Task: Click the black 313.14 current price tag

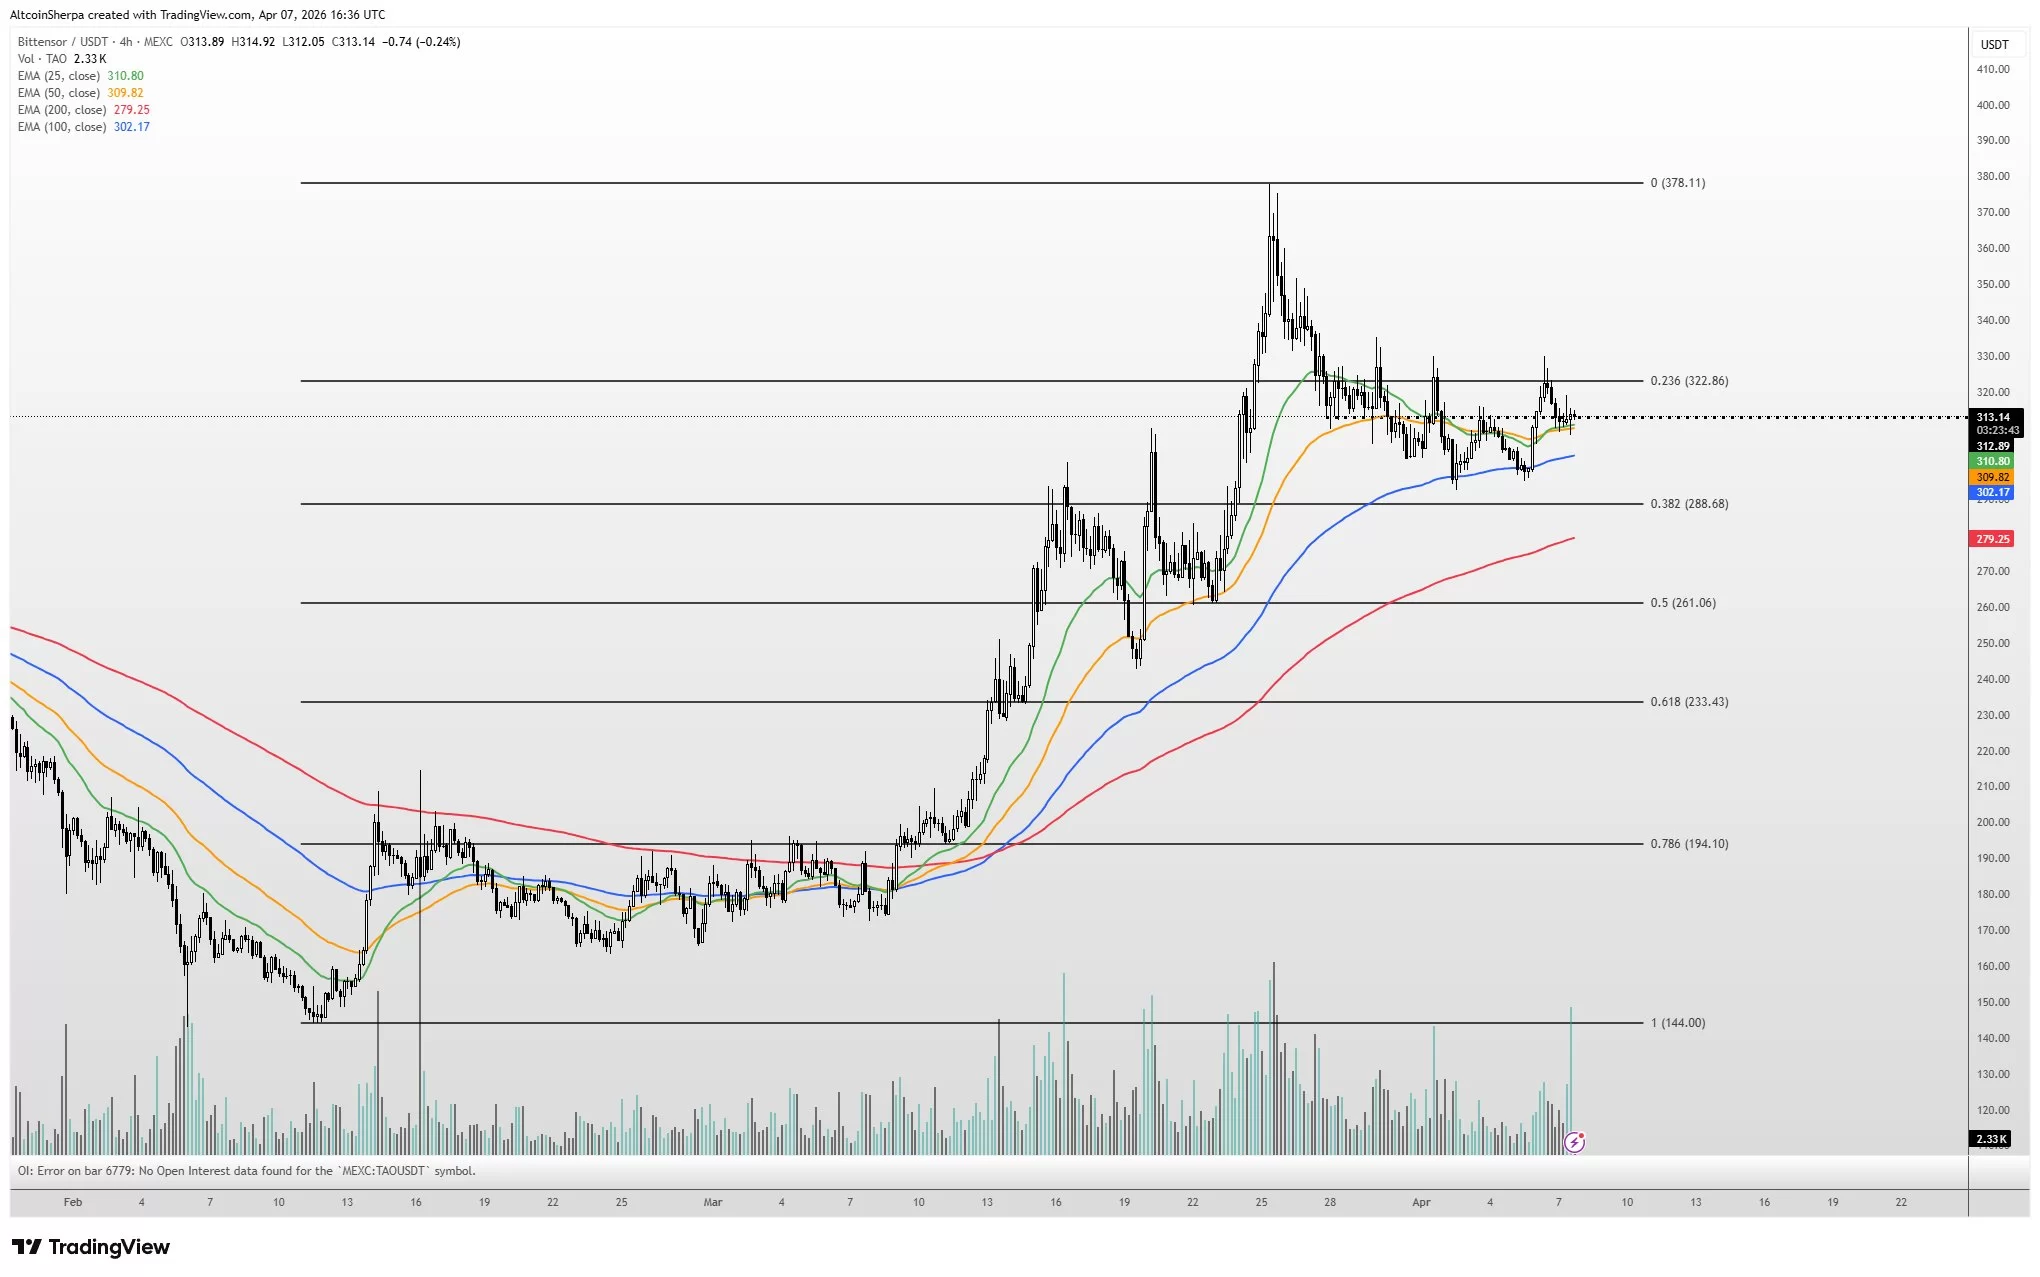Action: (1993, 417)
